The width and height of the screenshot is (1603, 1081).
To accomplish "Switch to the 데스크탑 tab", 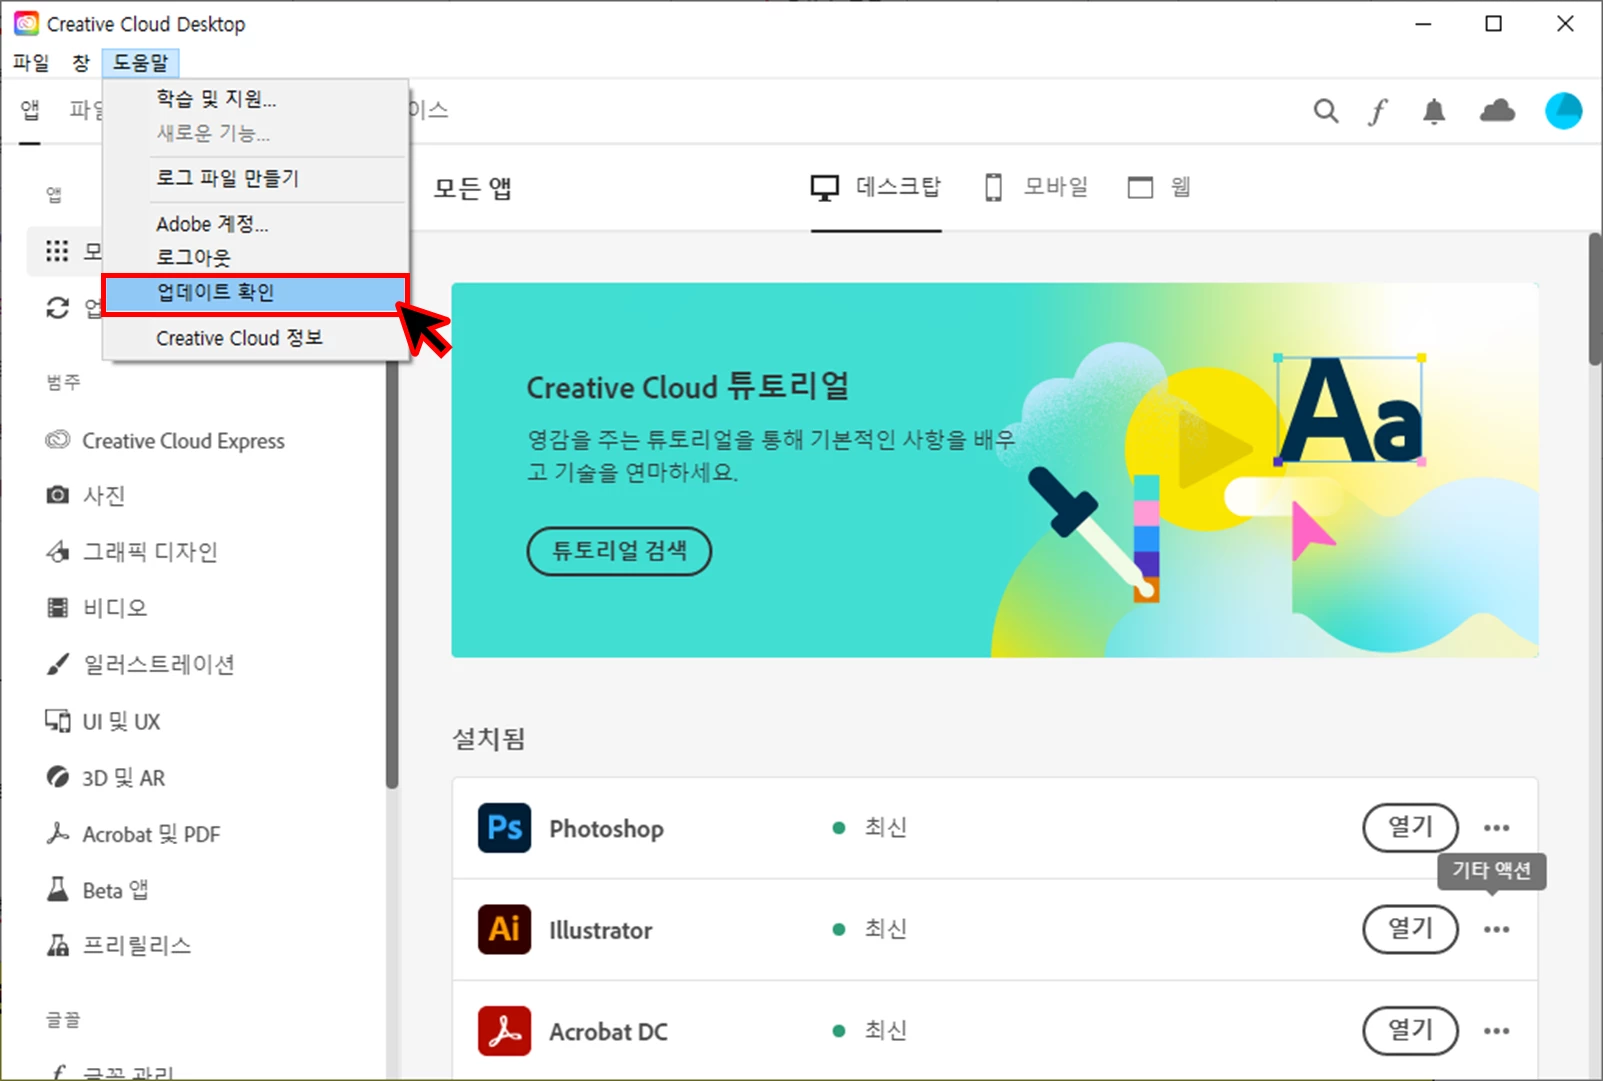I will [x=876, y=187].
